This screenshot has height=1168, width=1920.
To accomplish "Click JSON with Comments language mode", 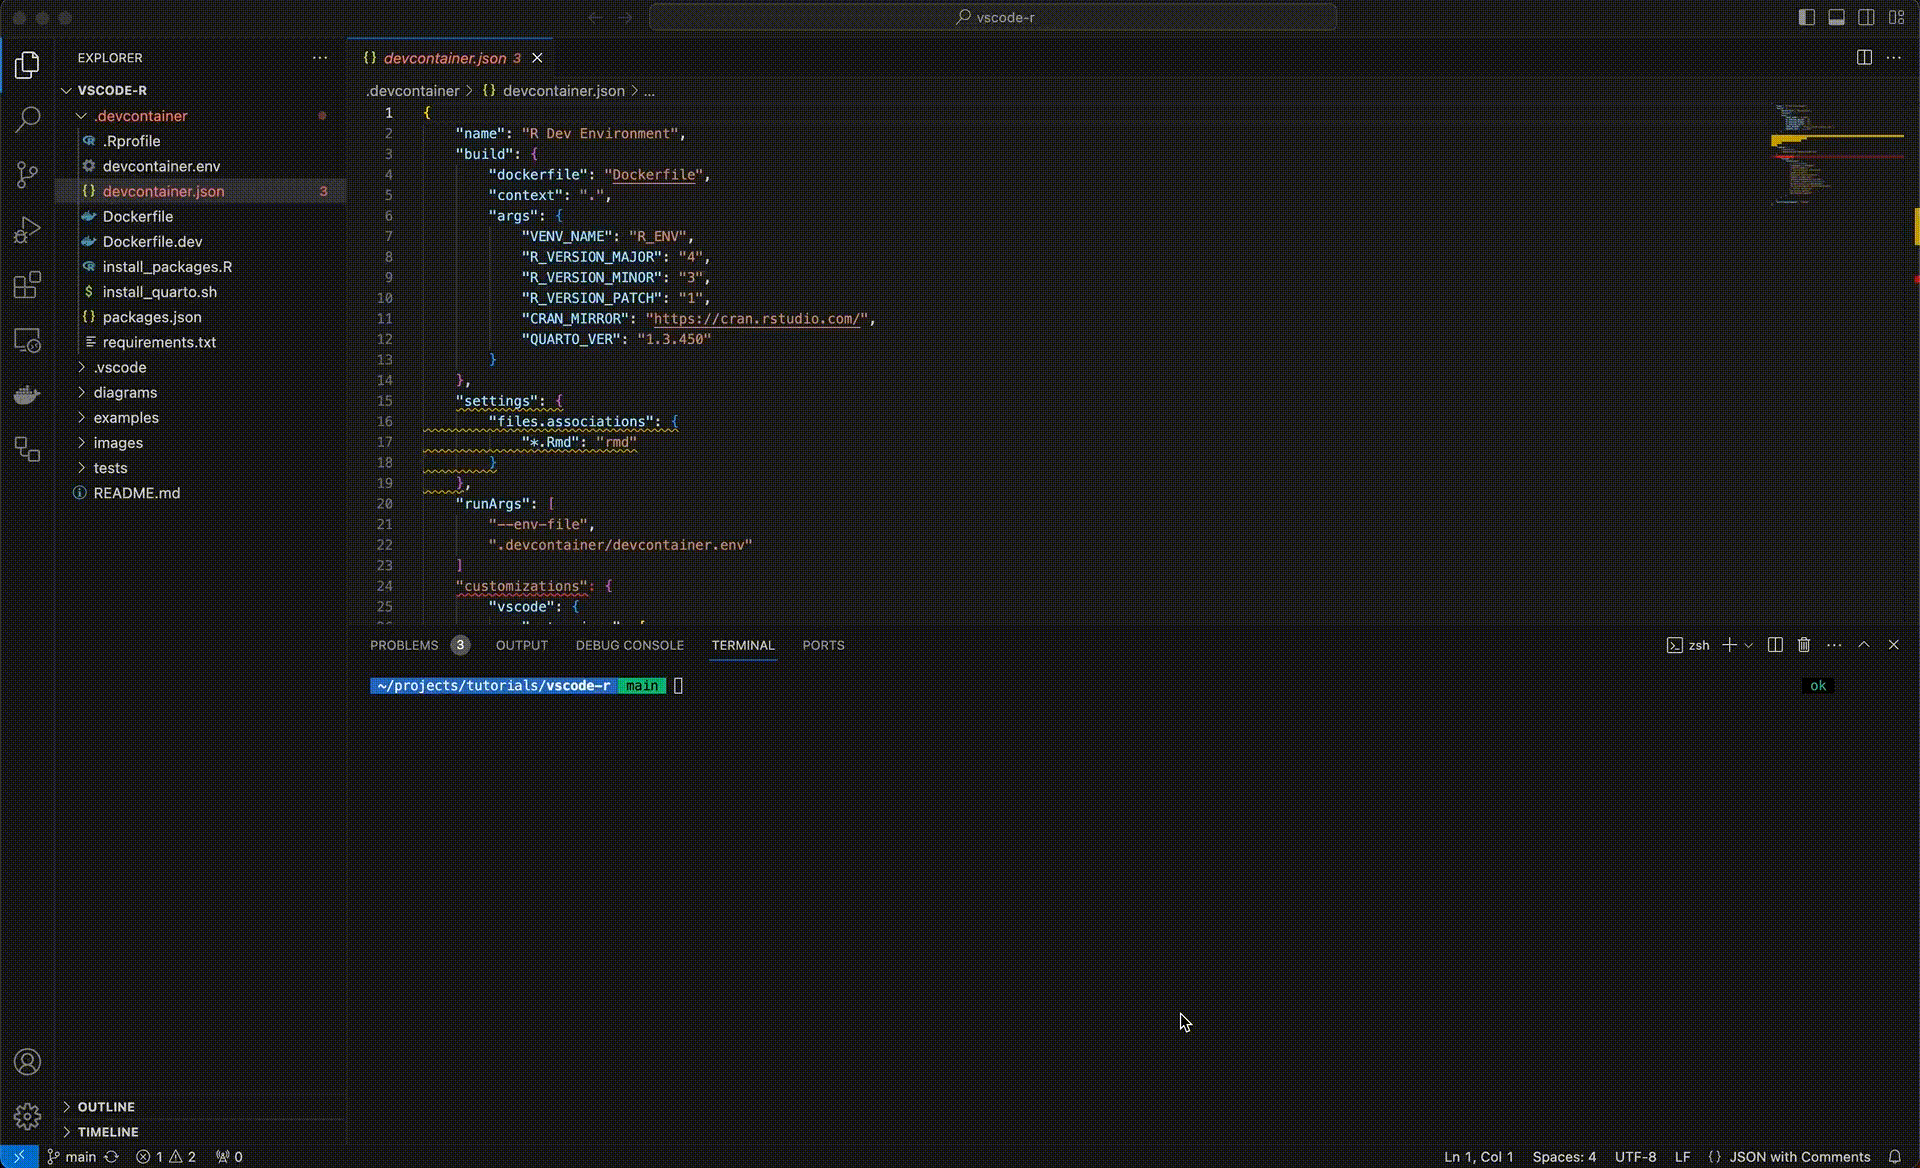I will coord(1799,1157).
